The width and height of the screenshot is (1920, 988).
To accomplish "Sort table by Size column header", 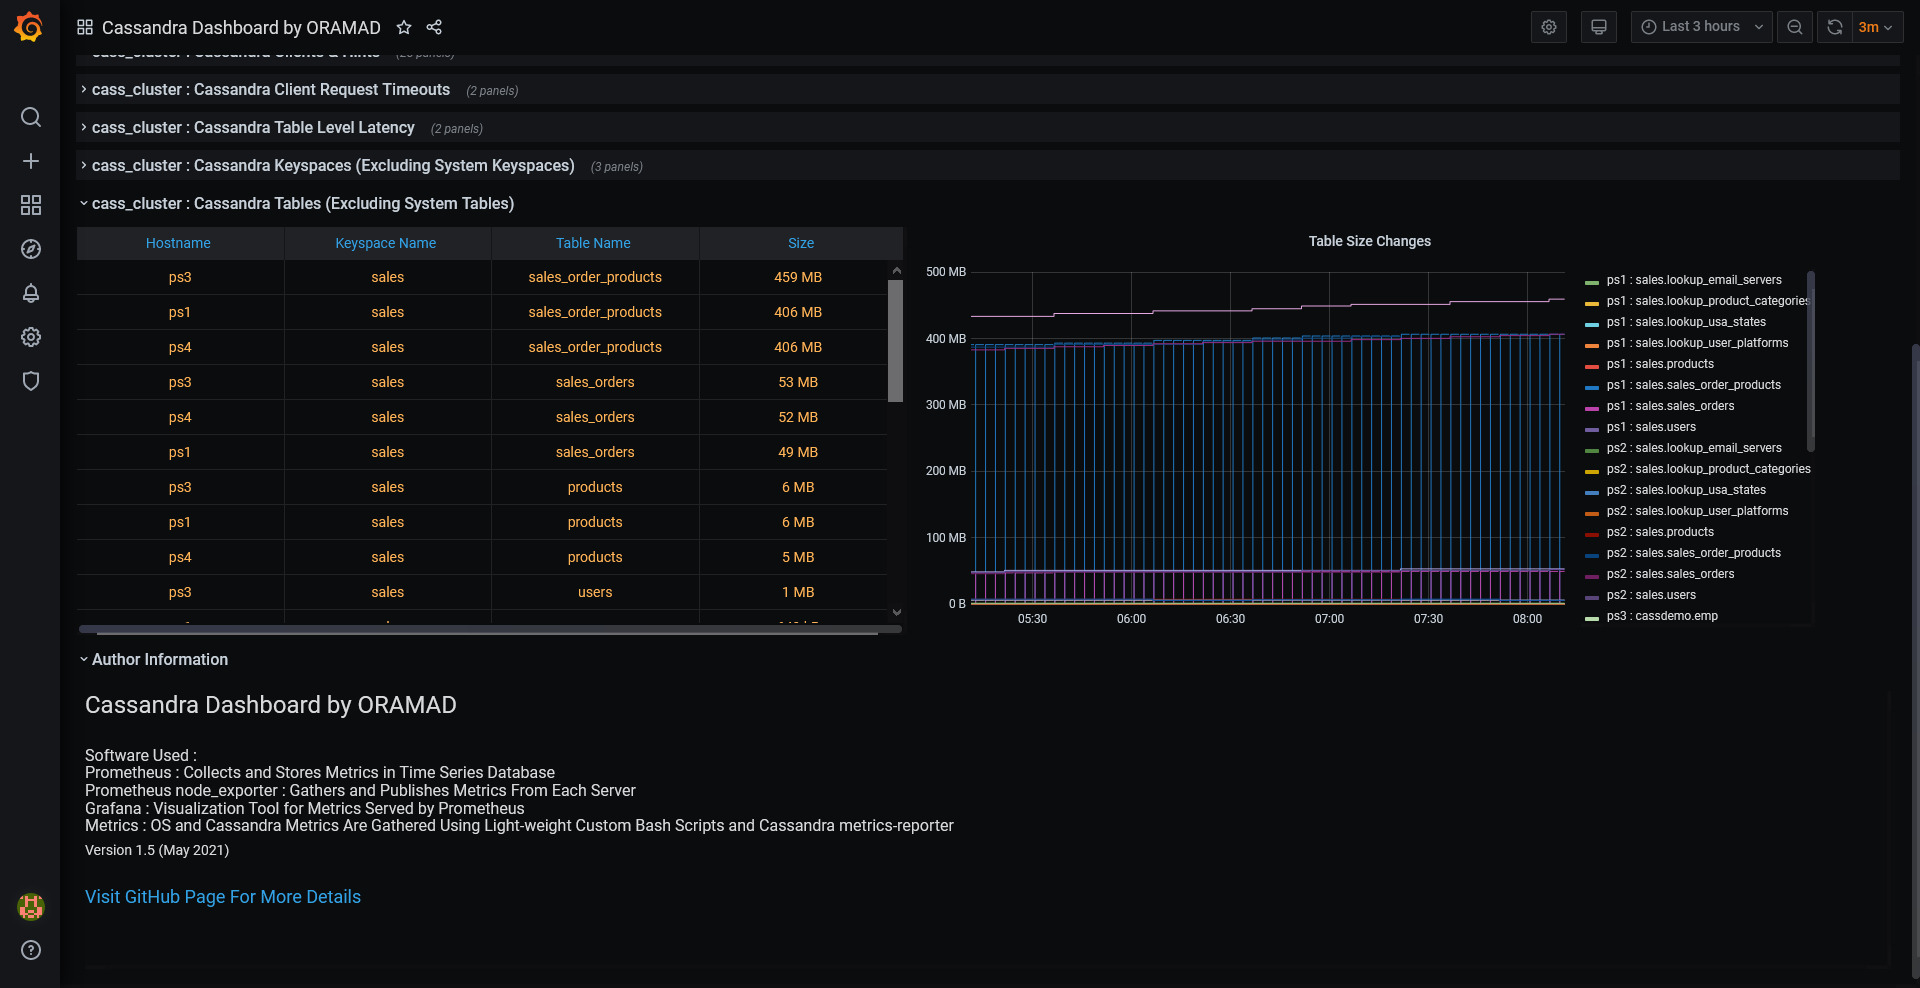I will [801, 243].
